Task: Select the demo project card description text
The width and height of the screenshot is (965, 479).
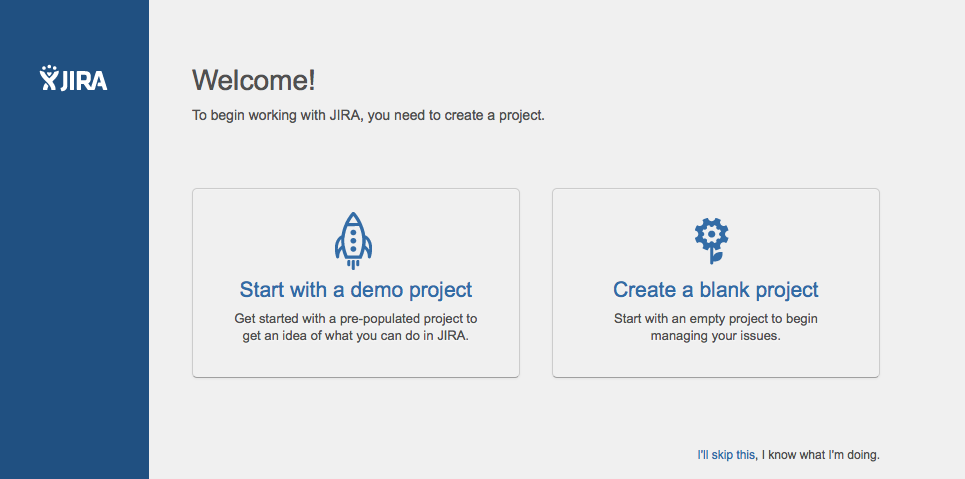Action: click(356, 328)
